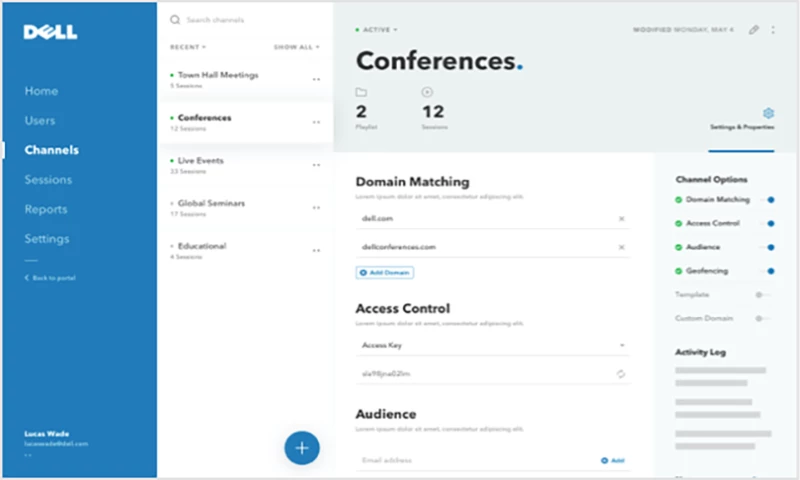Open the Conferences channel options dots
Viewport: 800px width, 480px height.
point(316,122)
